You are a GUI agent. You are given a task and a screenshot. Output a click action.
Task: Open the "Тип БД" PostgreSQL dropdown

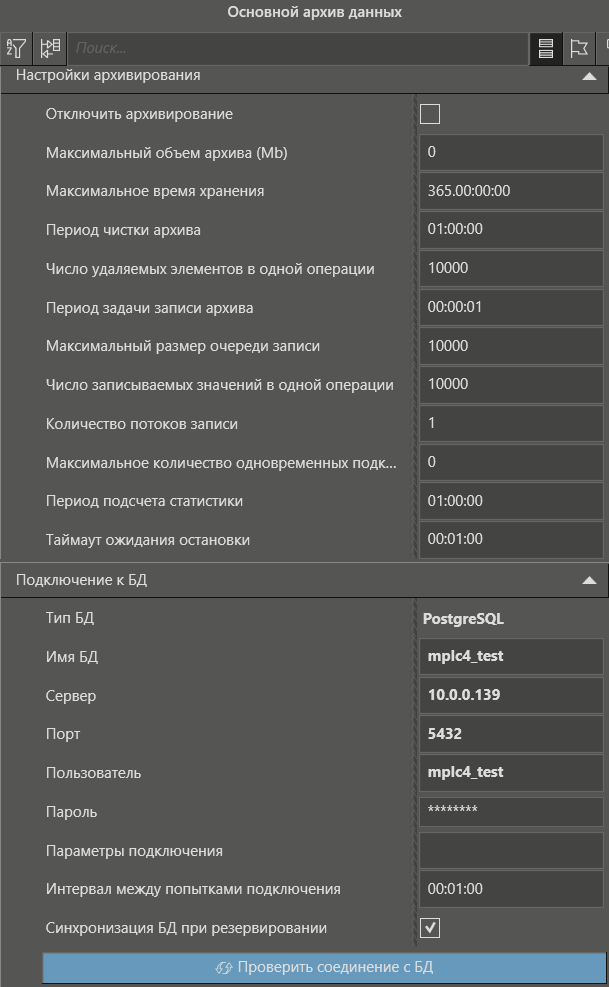[510, 619]
